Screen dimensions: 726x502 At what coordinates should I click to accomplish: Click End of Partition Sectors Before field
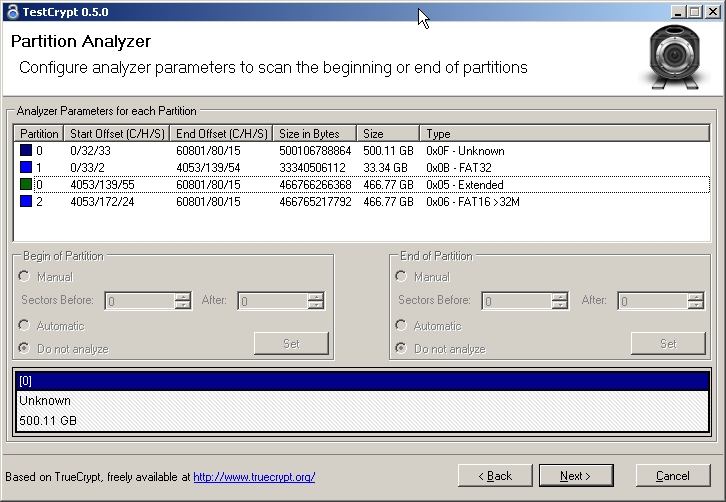tap(517, 301)
